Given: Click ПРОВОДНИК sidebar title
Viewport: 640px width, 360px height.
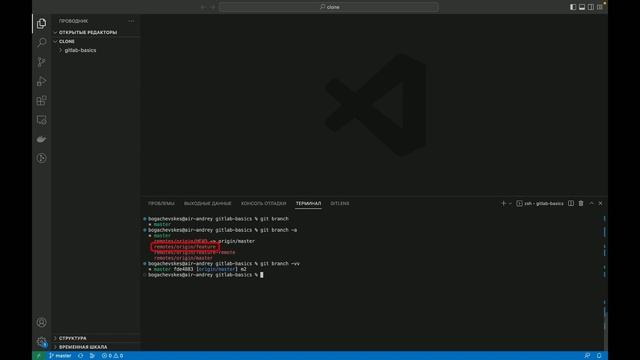Looking at the screenshot, I should 73,21.
